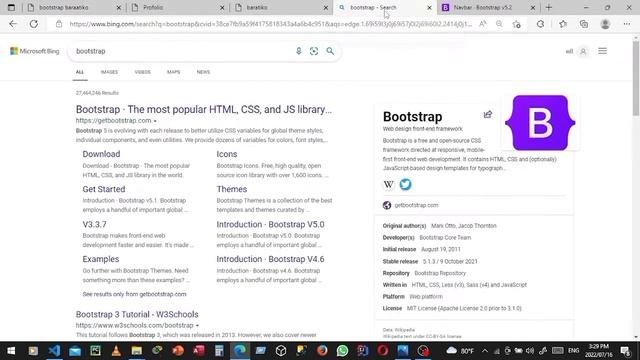Open the Bing account sign-in icon
The image size is (640, 360).
[583, 51]
